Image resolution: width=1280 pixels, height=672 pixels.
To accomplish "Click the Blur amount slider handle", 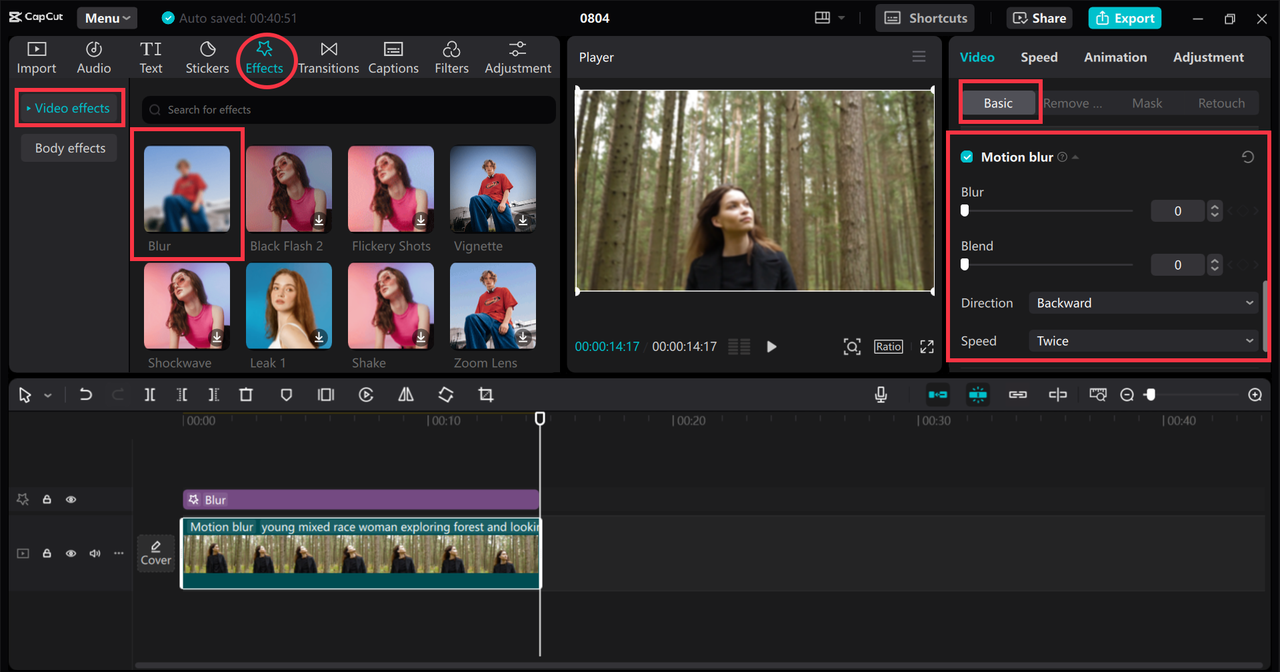I will pyautogui.click(x=965, y=211).
